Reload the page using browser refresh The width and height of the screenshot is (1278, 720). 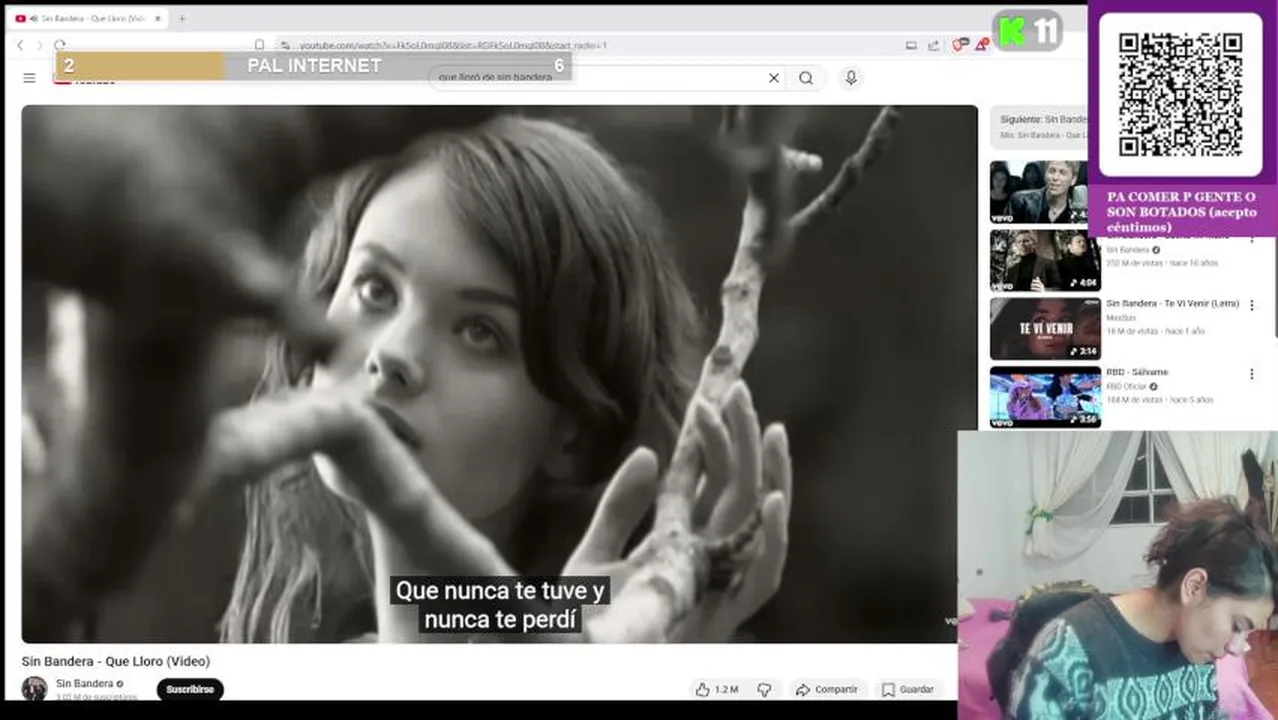[x=60, y=45]
